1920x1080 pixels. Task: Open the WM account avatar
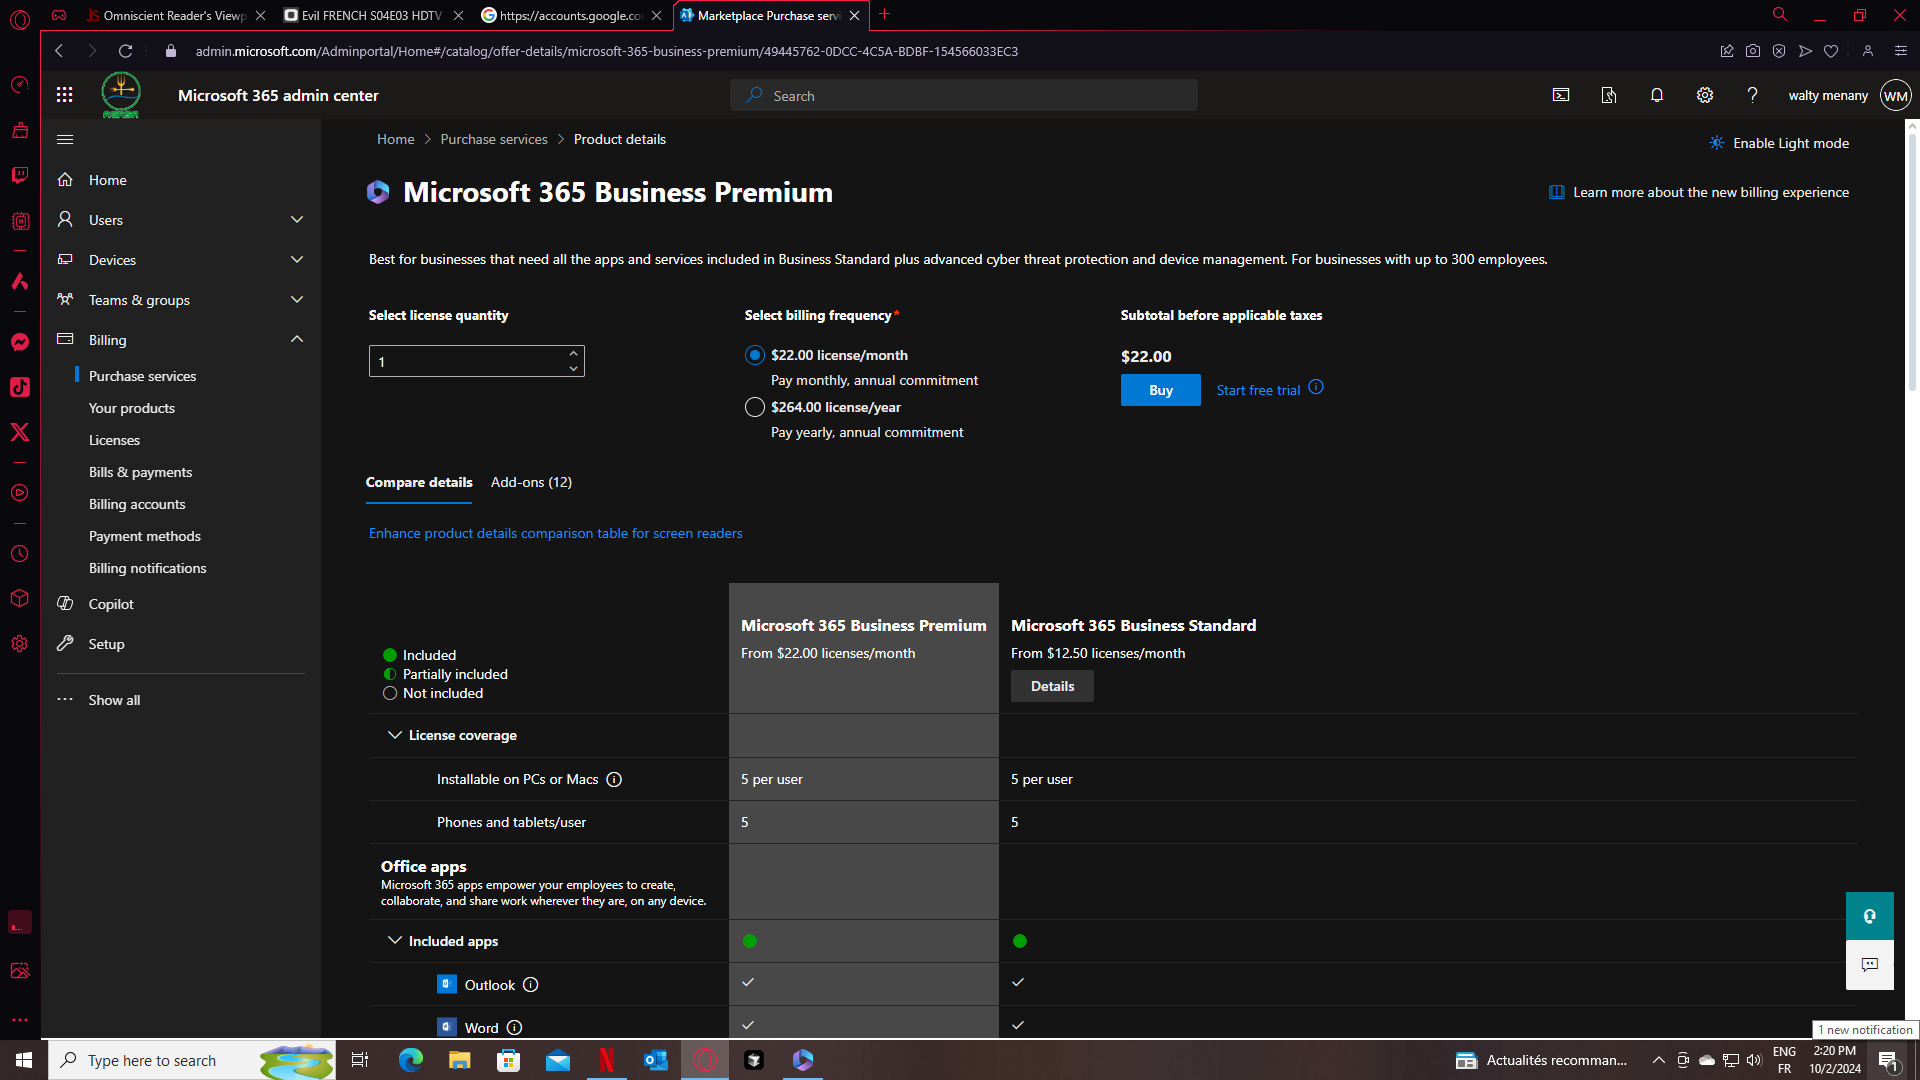click(x=1896, y=96)
